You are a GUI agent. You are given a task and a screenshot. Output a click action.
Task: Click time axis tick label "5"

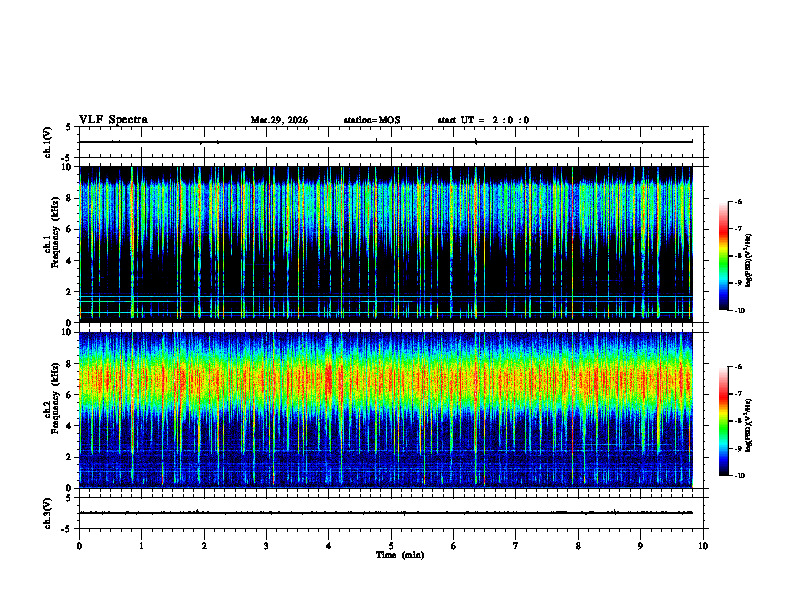pos(391,546)
